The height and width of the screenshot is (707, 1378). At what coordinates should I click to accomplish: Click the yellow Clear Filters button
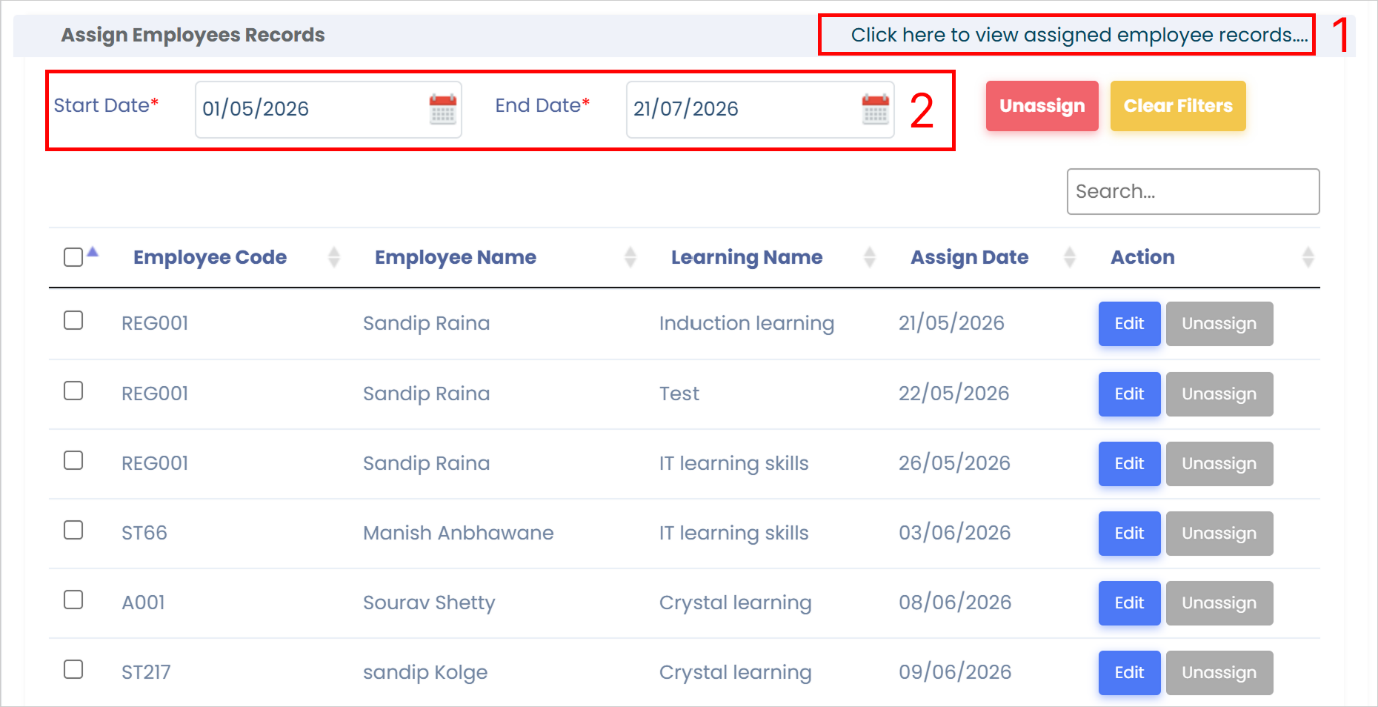tap(1178, 106)
